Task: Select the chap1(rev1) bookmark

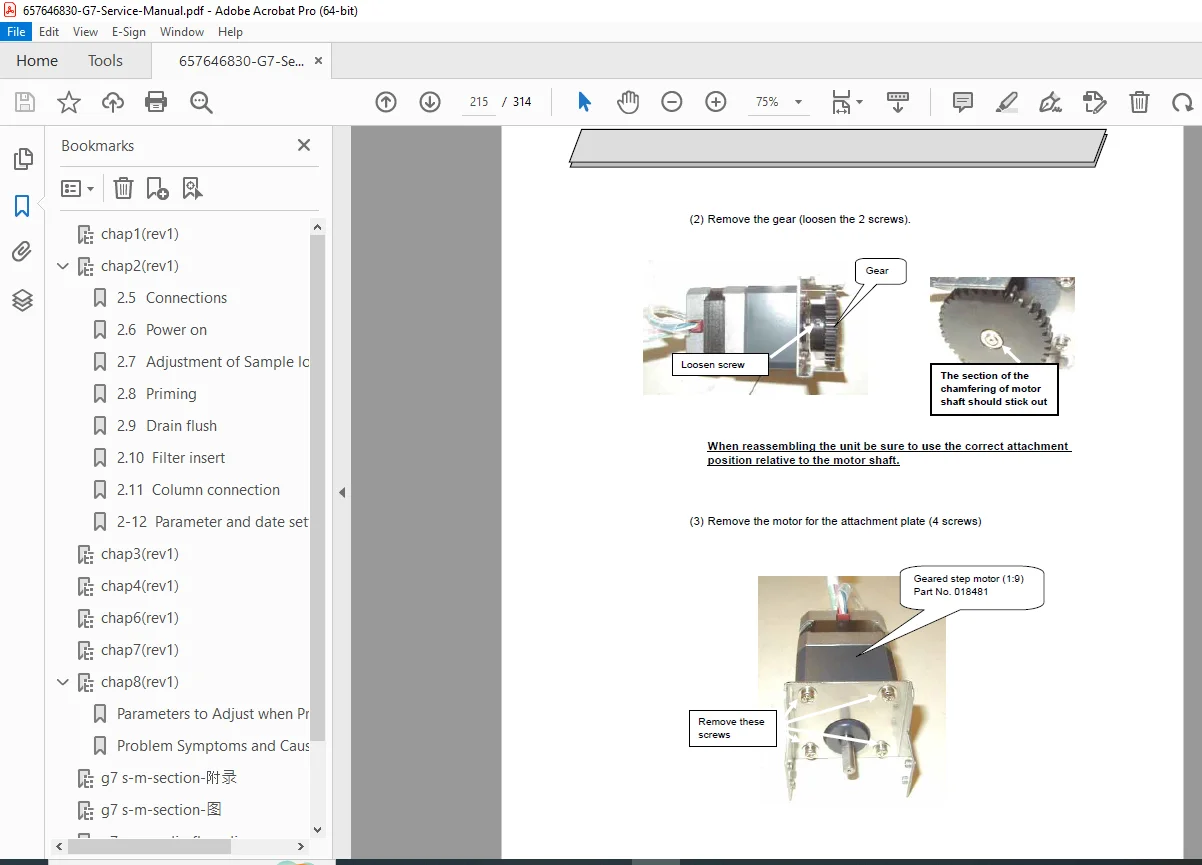Action: click(140, 234)
